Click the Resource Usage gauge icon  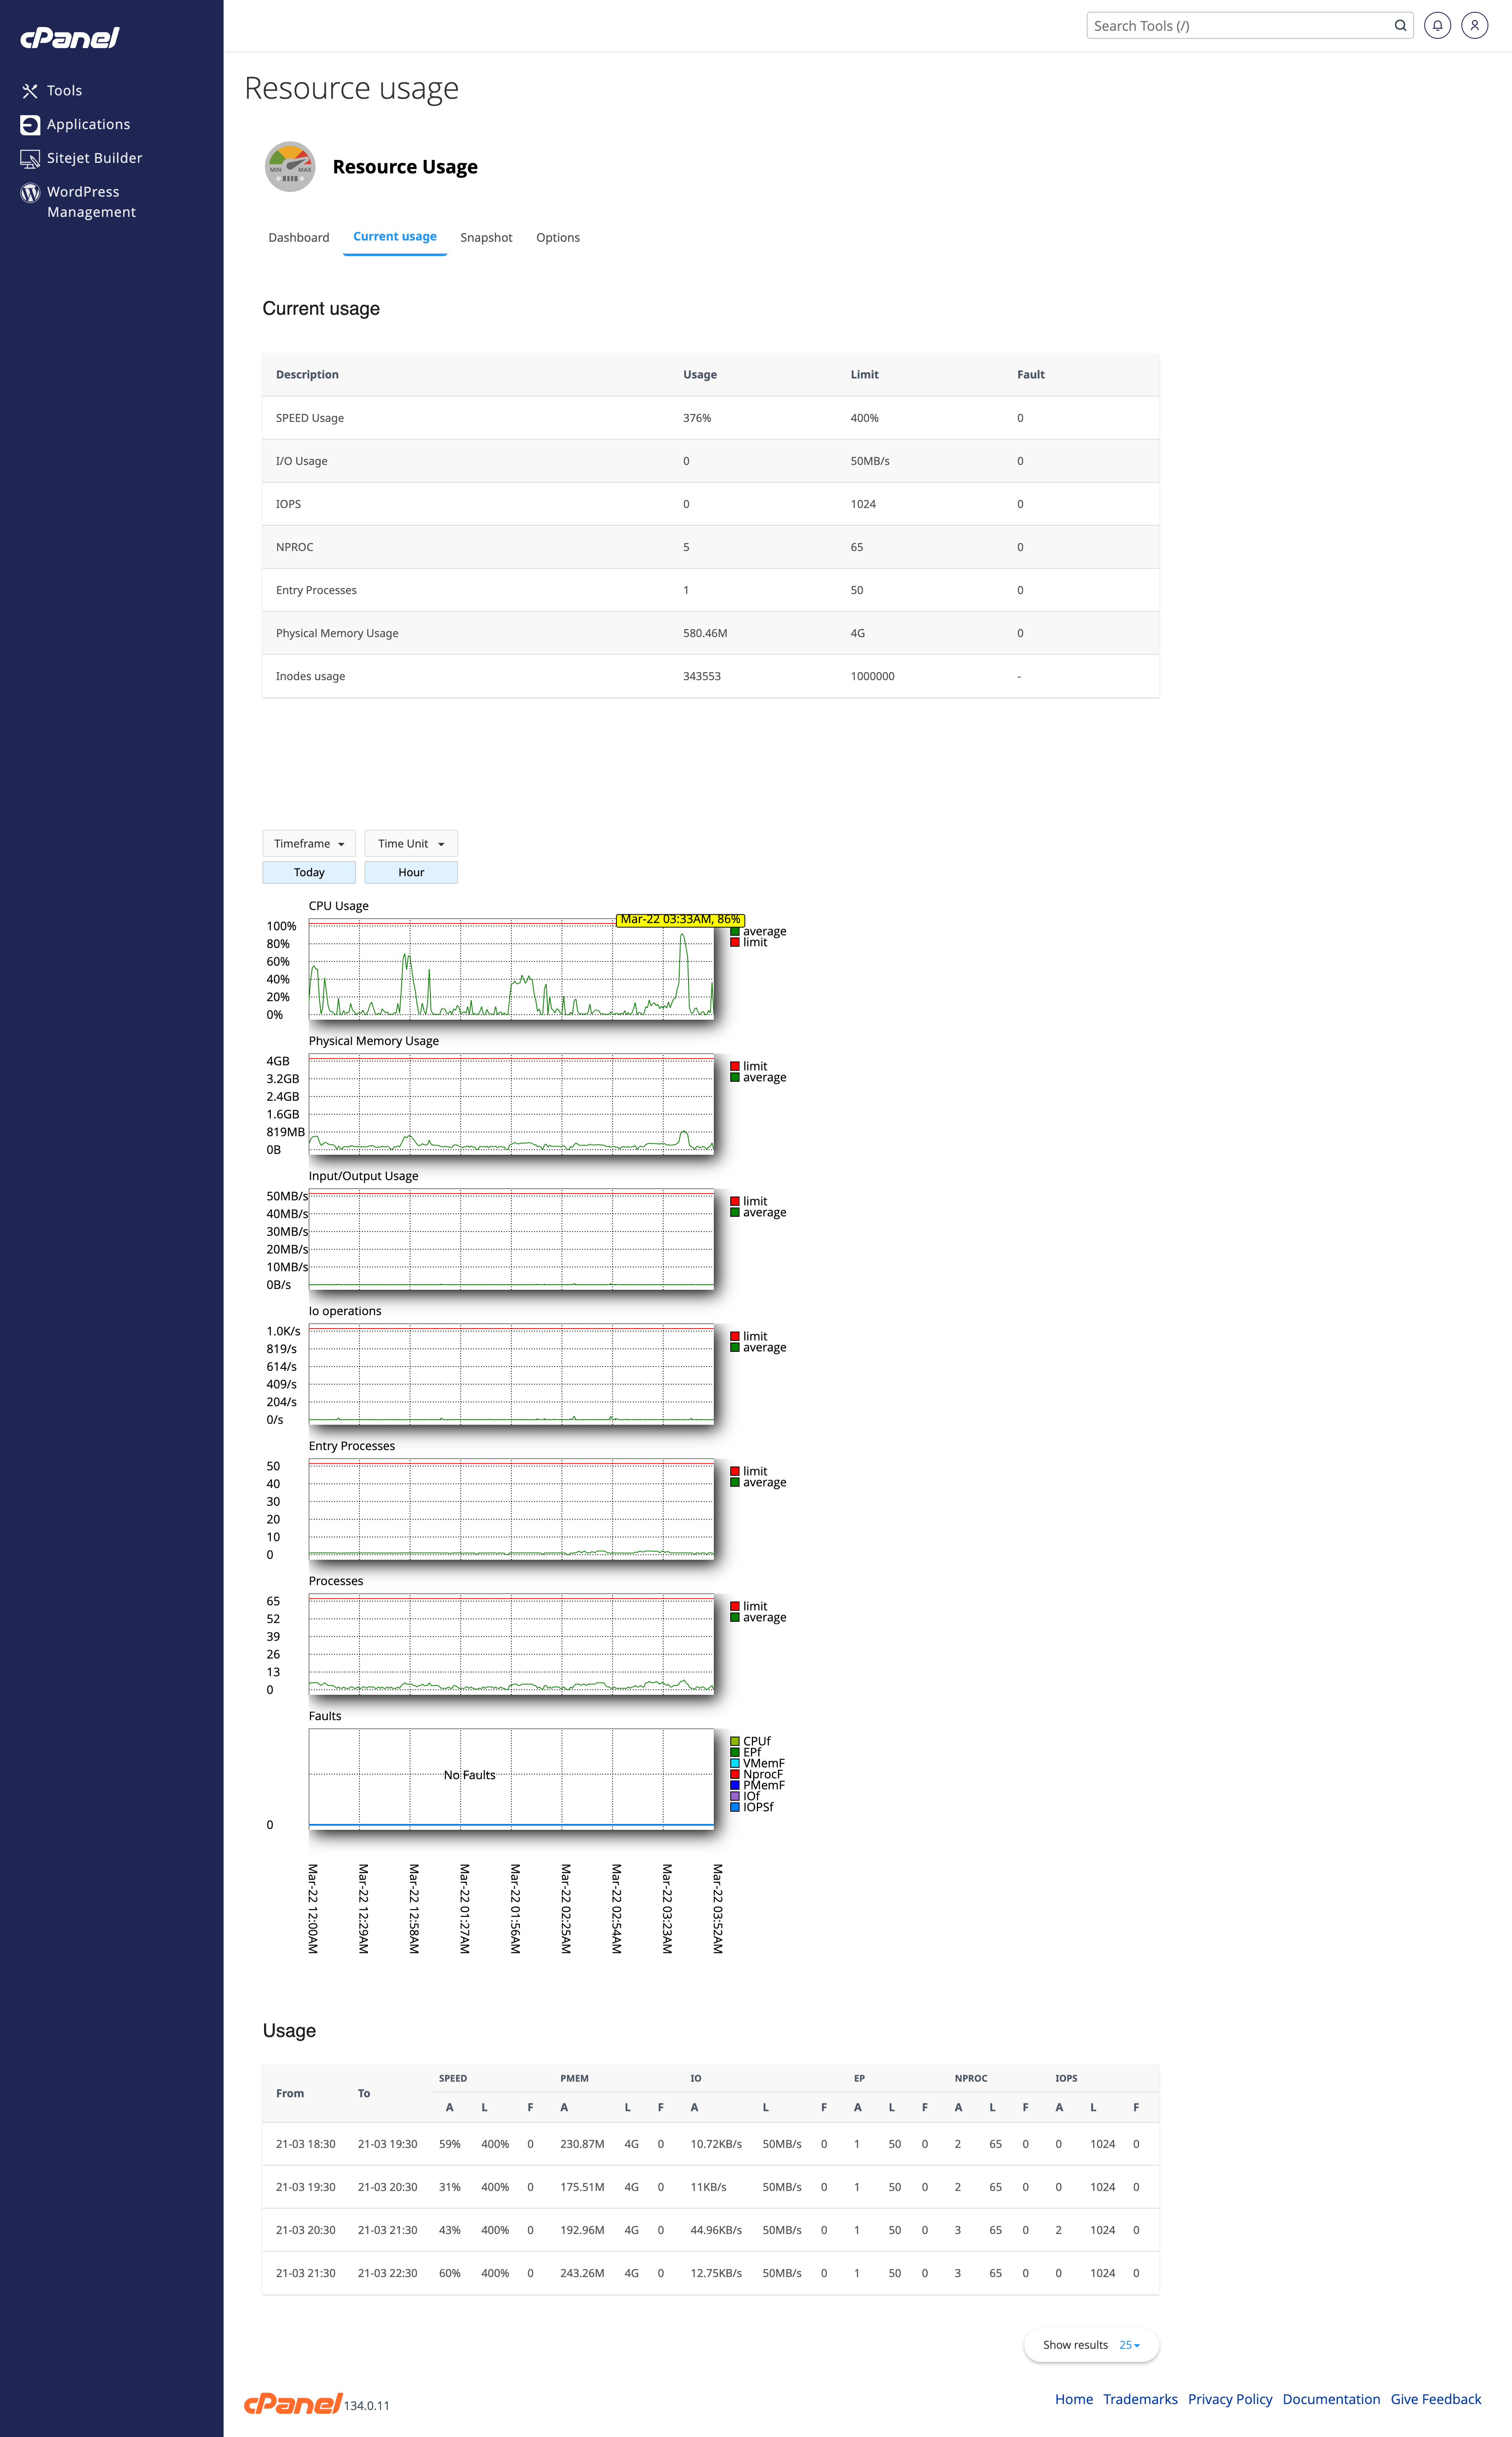(290, 167)
